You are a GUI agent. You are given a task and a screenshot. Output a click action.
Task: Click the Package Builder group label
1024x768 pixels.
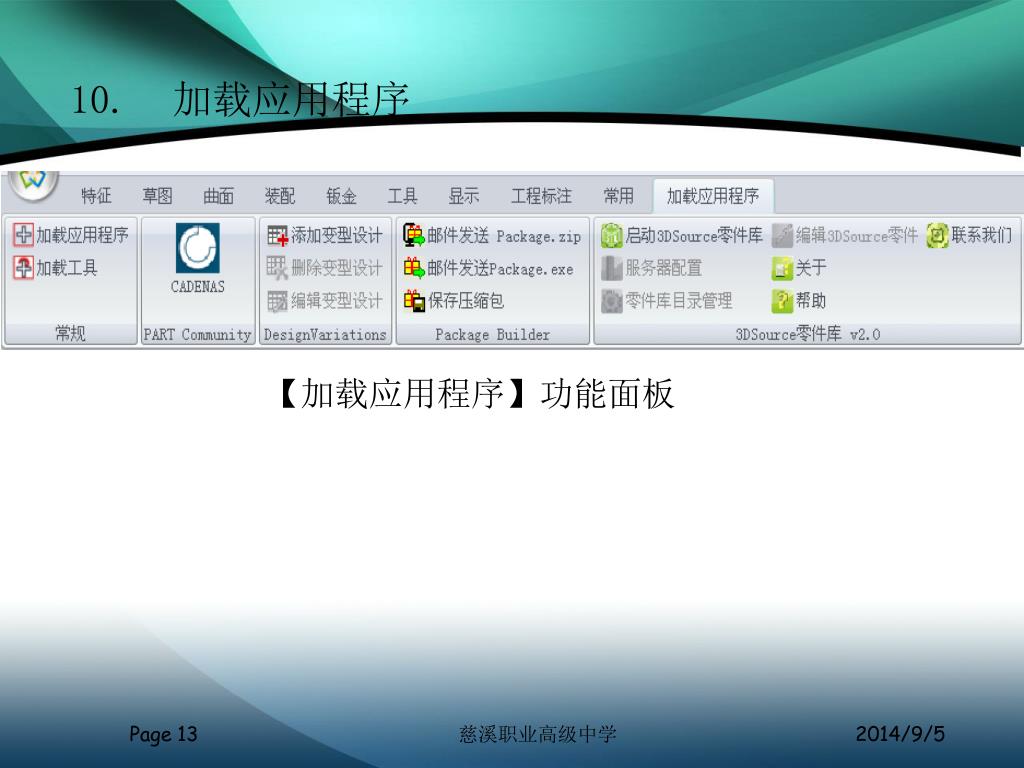click(492, 334)
